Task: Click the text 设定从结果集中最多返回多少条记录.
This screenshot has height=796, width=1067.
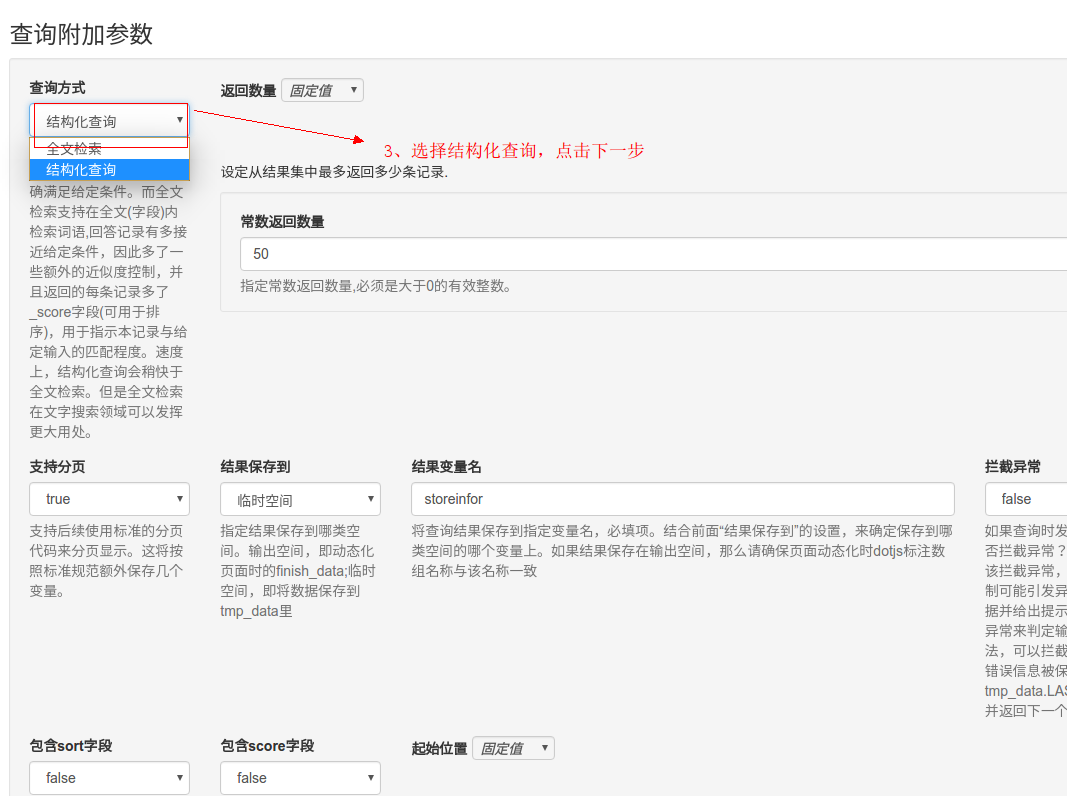Action: (x=334, y=172)
